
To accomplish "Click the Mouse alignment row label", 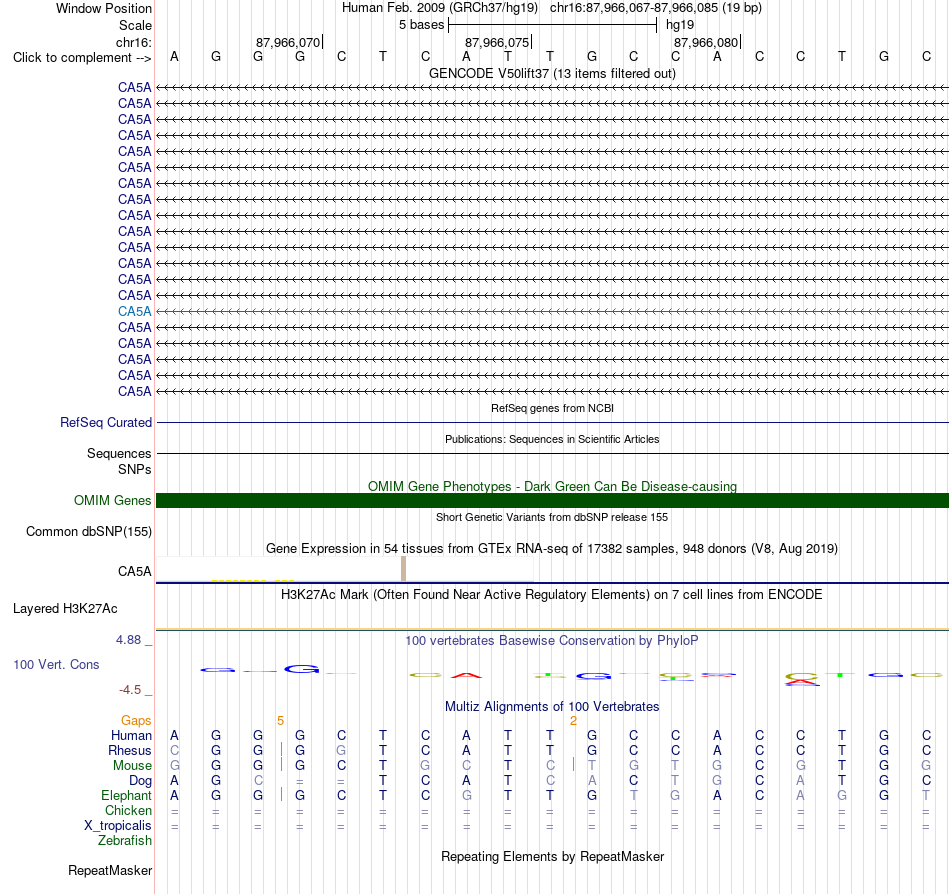I will tap(132, 766).
